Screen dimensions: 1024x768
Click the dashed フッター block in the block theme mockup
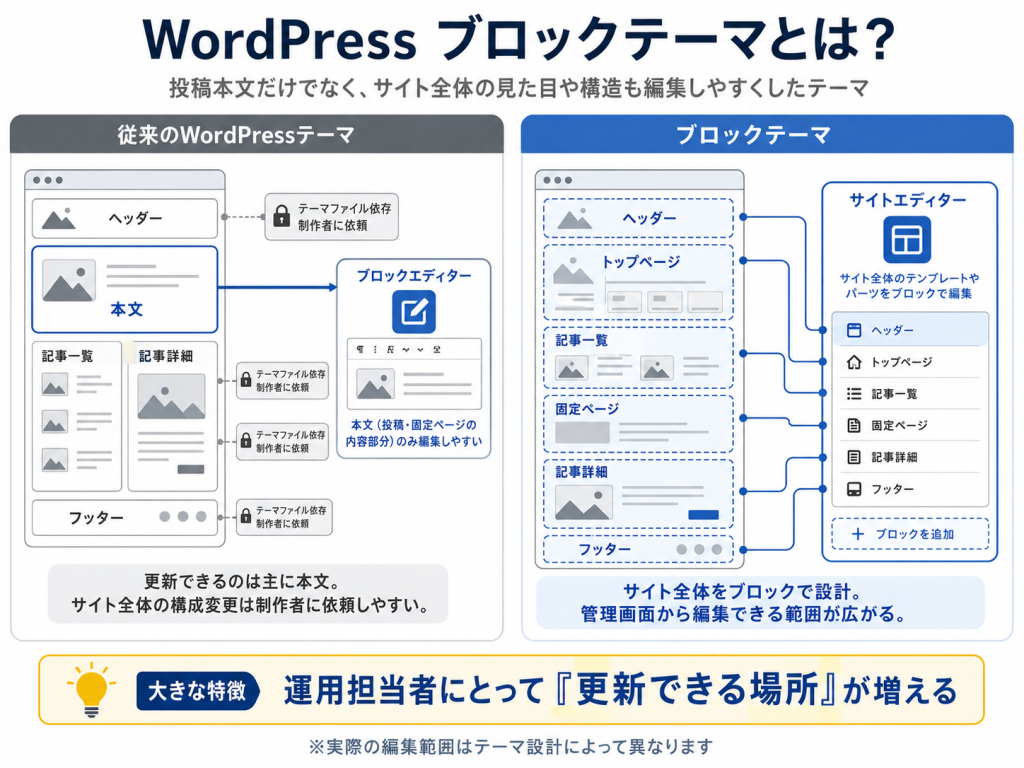point(638,549)
